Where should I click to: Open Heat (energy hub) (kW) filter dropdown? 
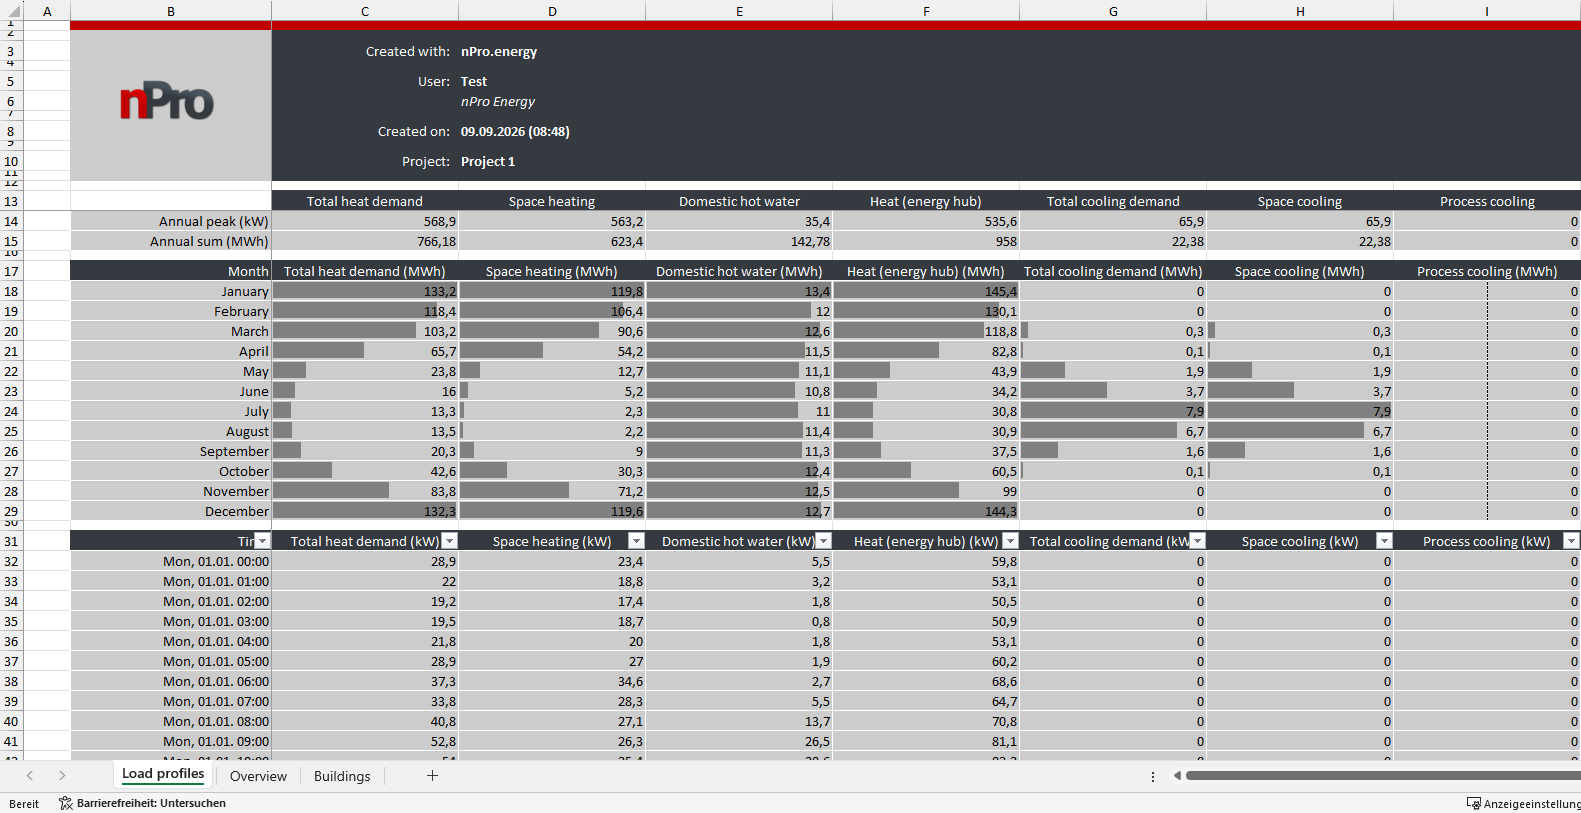click(1010, 541)
